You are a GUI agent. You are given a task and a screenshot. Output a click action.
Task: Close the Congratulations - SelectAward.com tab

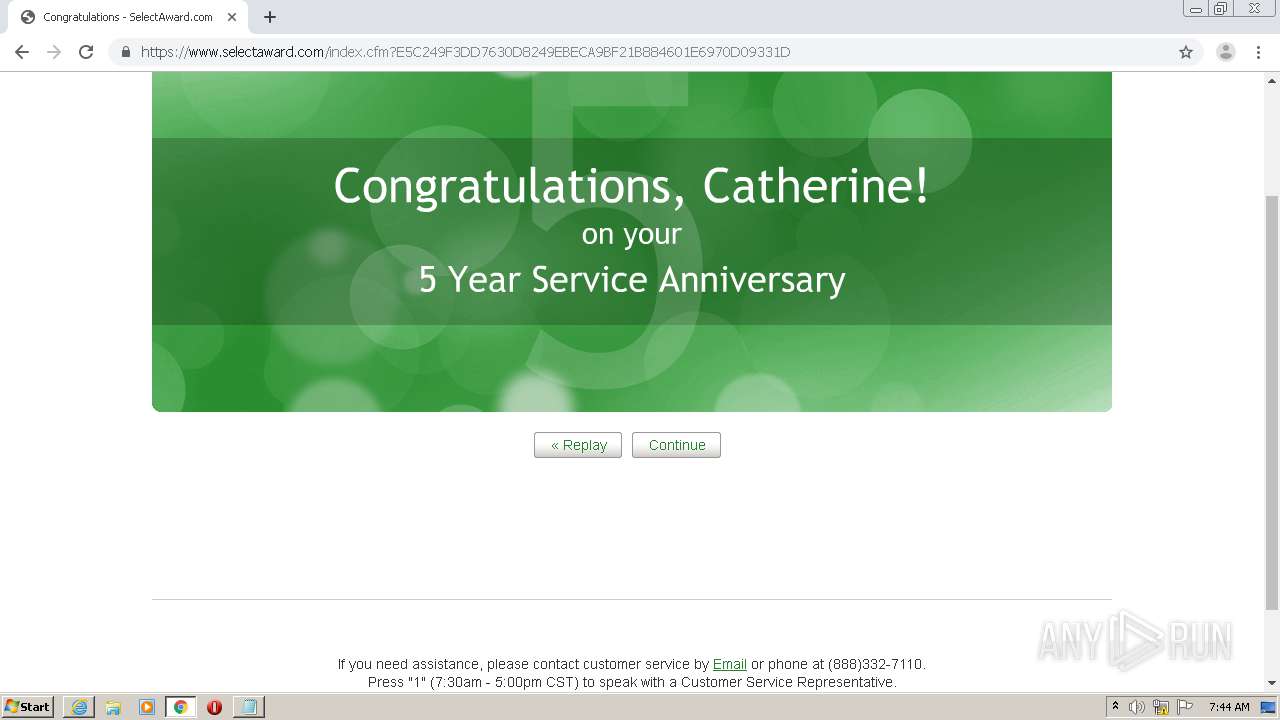(x=232, y=17)
